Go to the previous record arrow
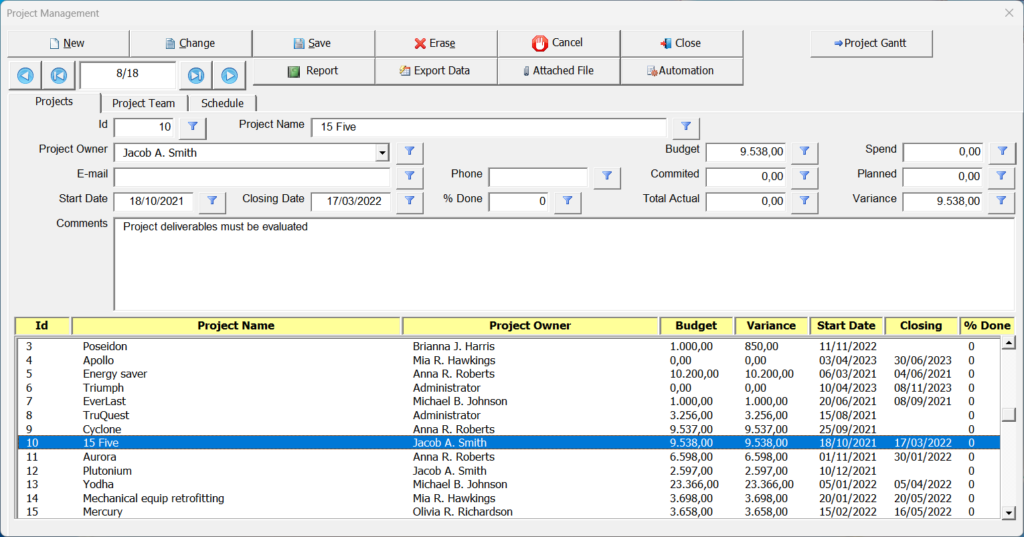 pyautogui.click(x=25, y=75)
